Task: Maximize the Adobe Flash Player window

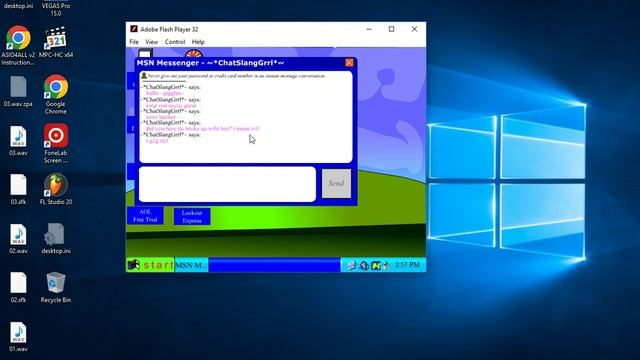Action: [x=391, y=29]
